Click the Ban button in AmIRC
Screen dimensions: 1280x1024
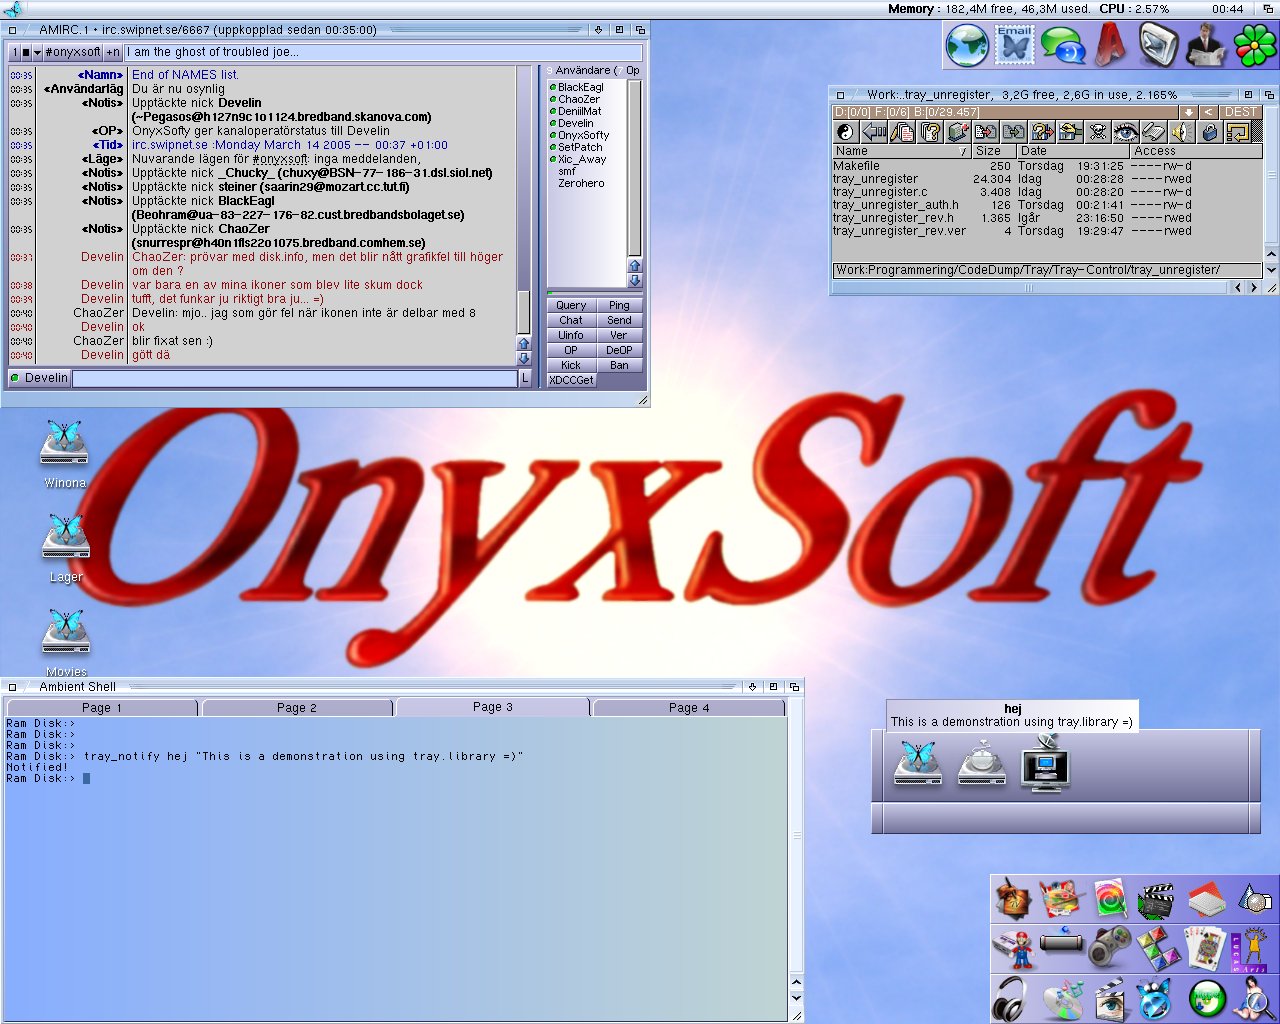pos(619,365)
